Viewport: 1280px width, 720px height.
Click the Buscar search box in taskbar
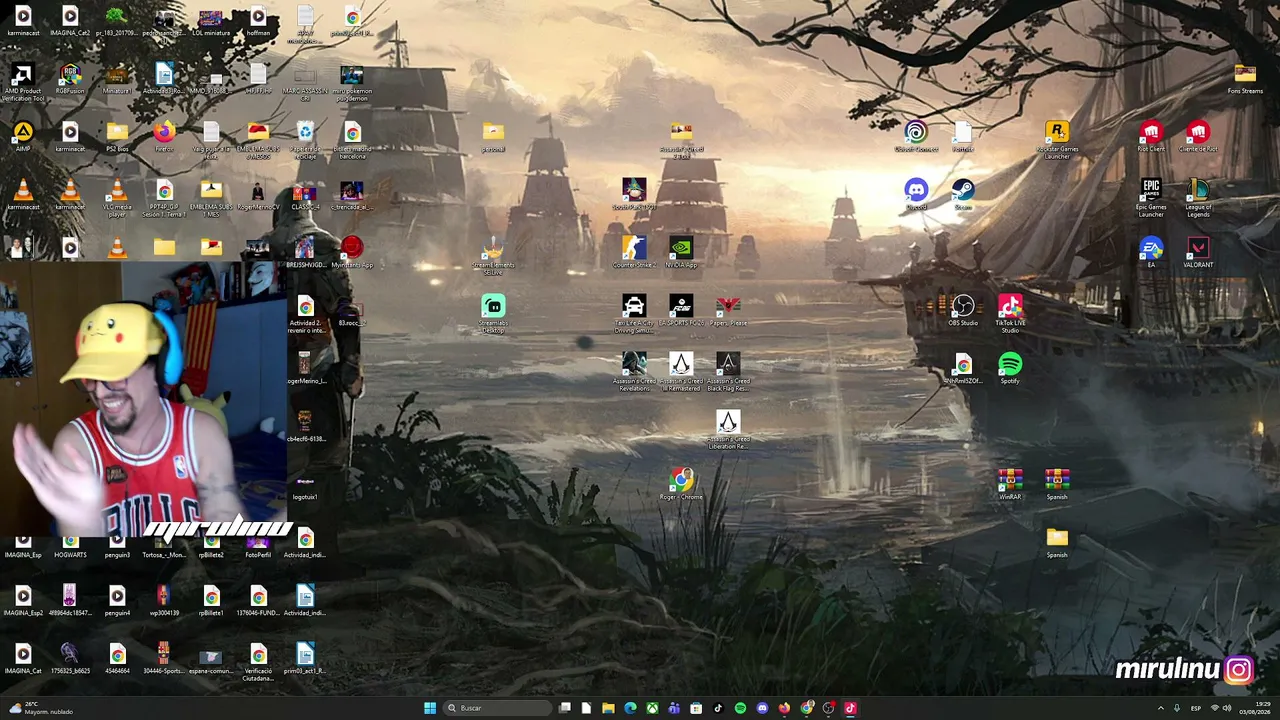[498, 708]
